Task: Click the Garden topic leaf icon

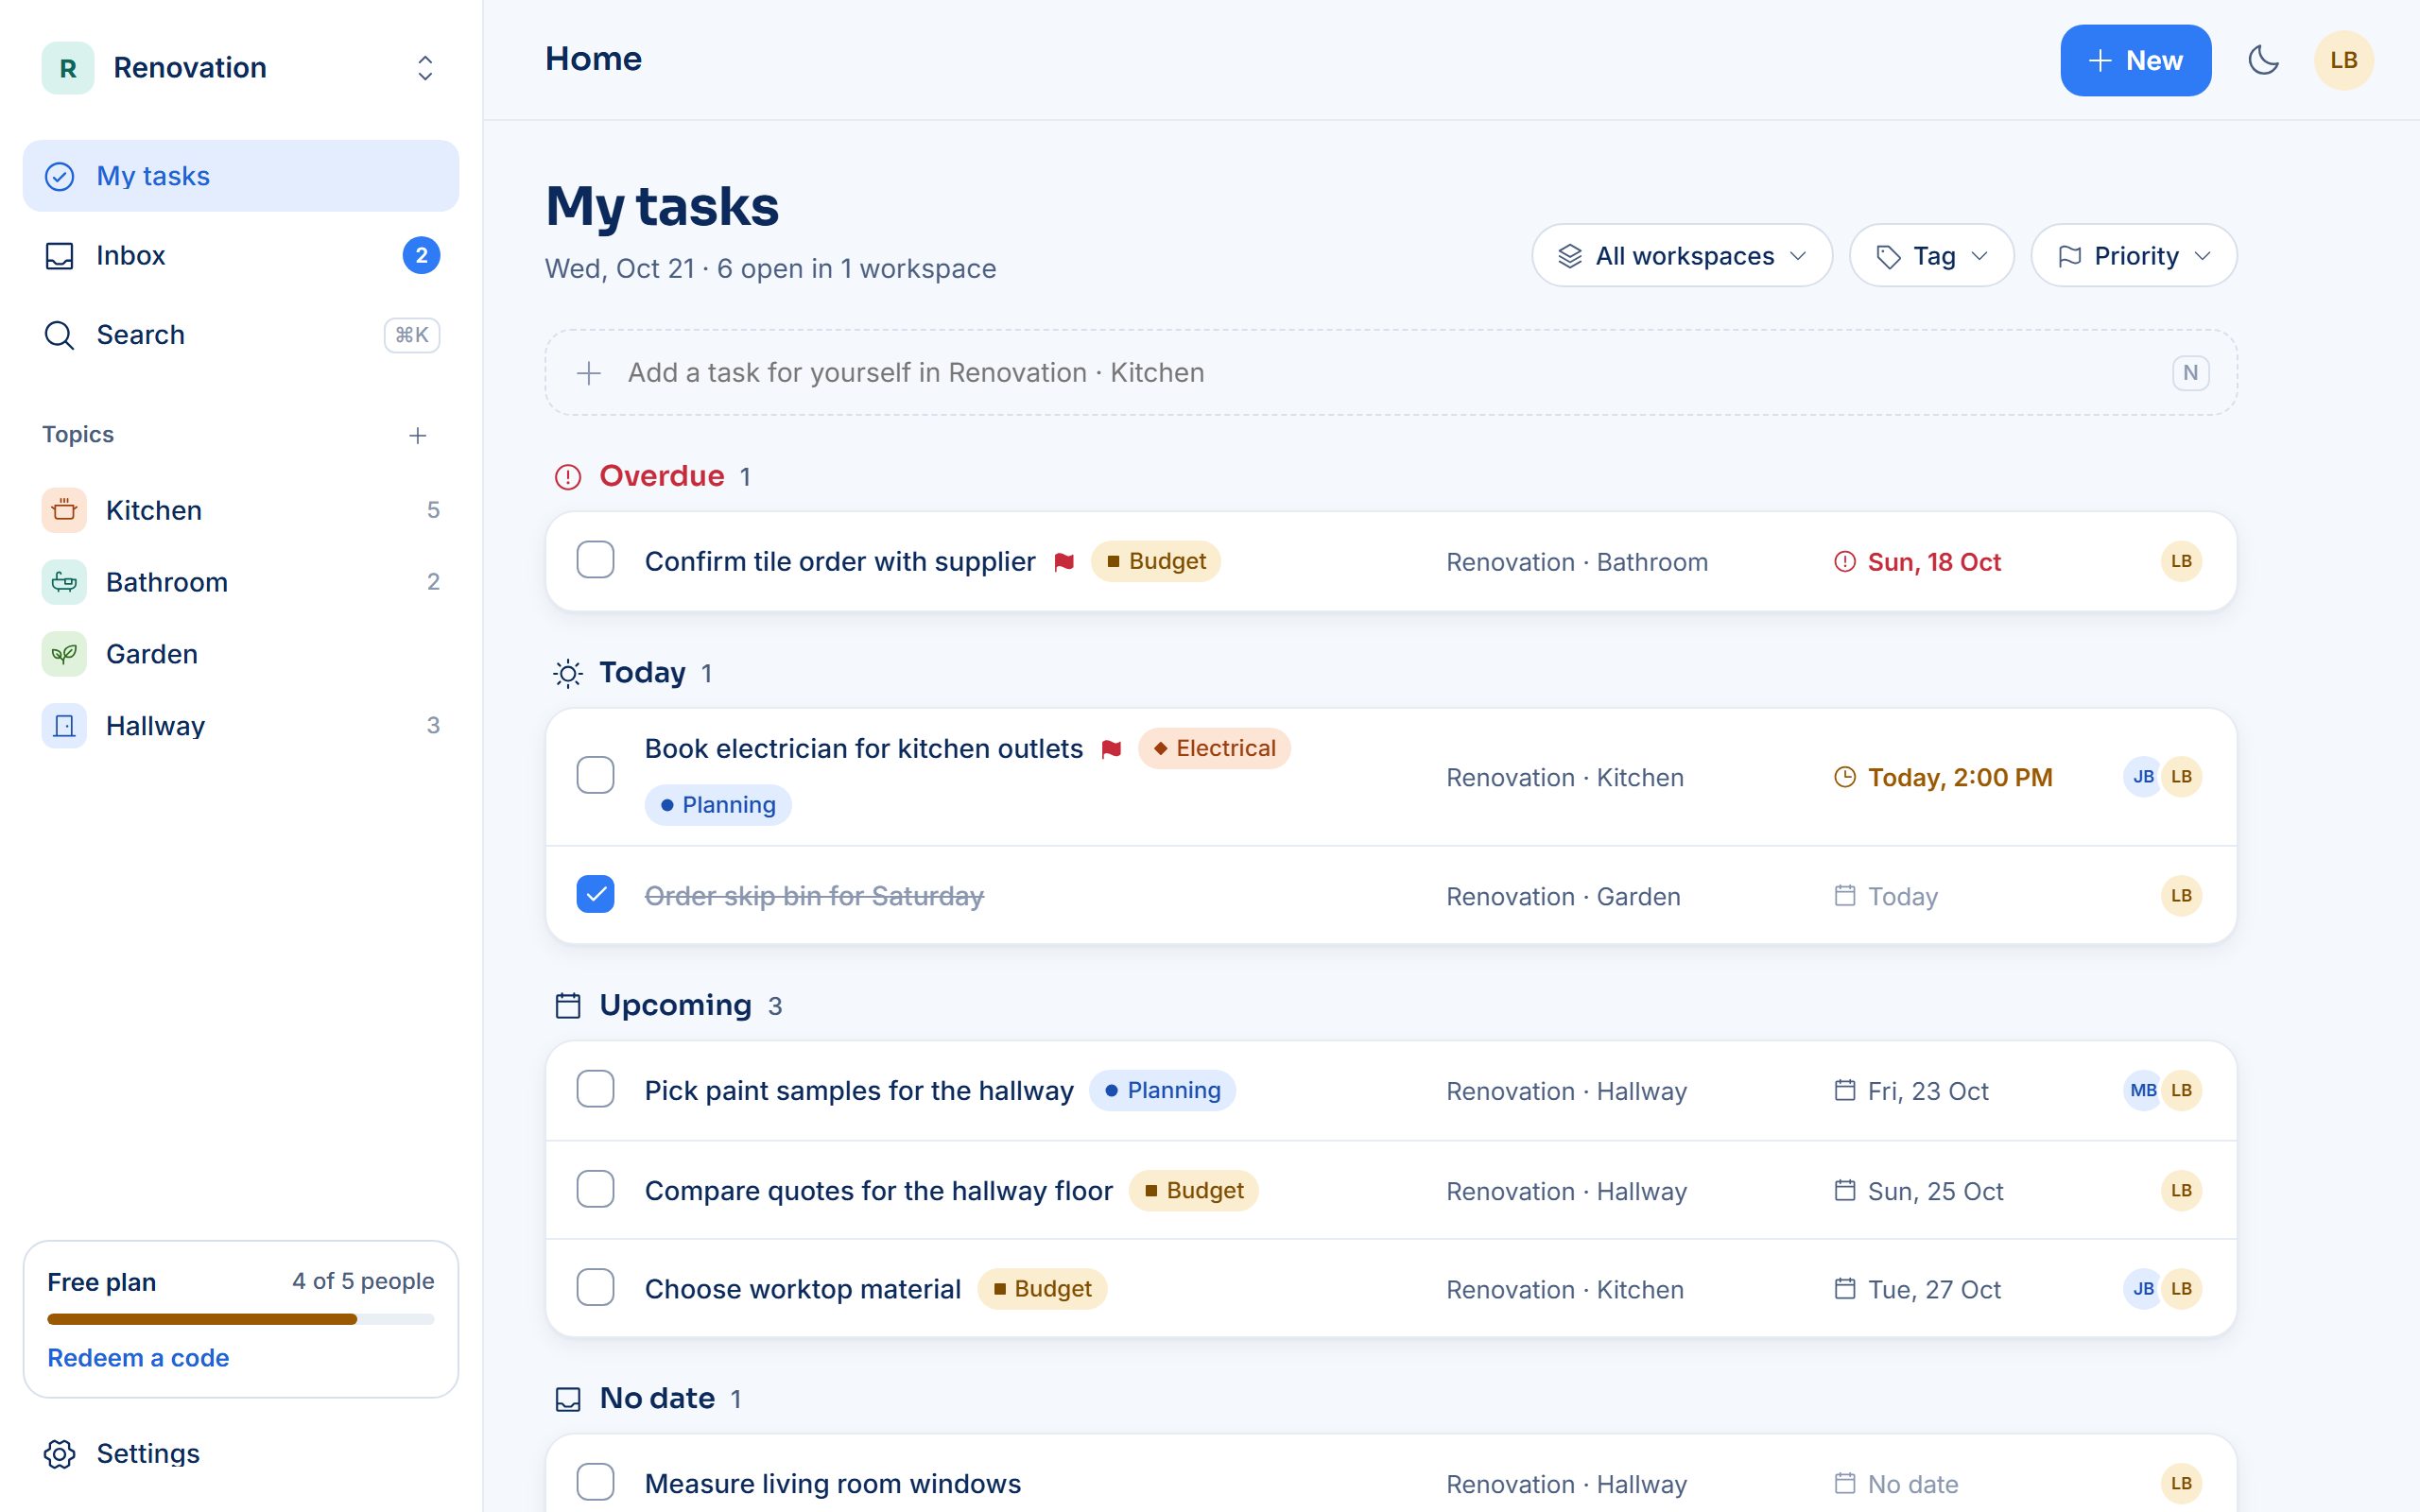Action: click(64, 654)
